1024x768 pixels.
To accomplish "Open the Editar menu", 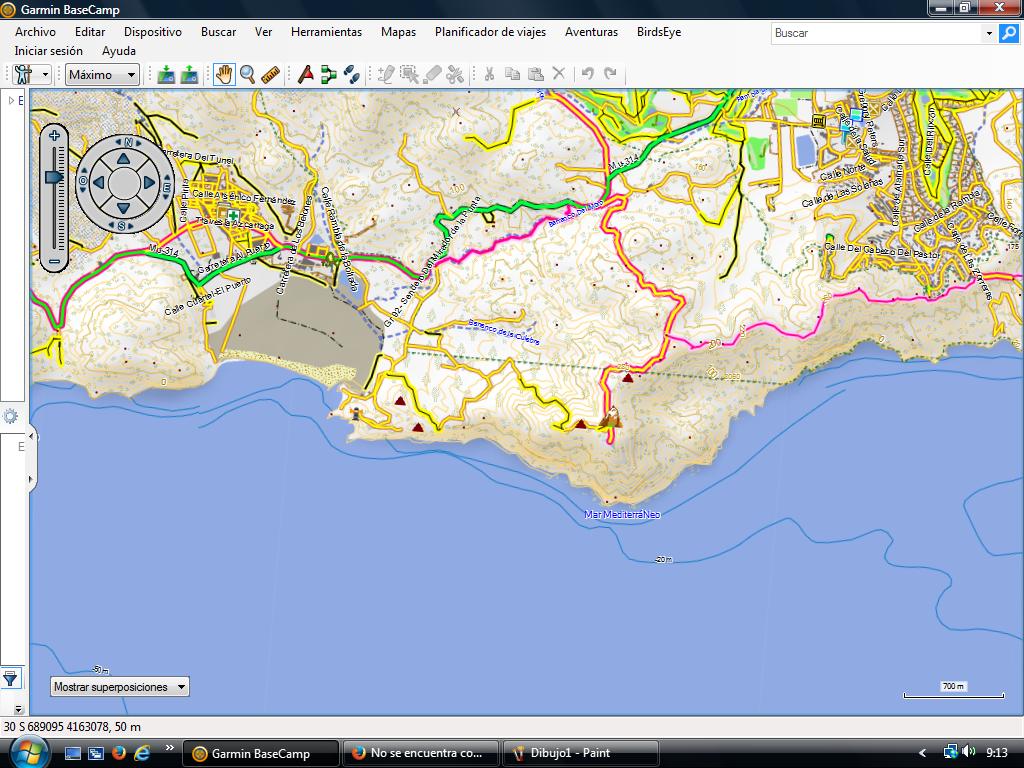I will pos(90,31).
